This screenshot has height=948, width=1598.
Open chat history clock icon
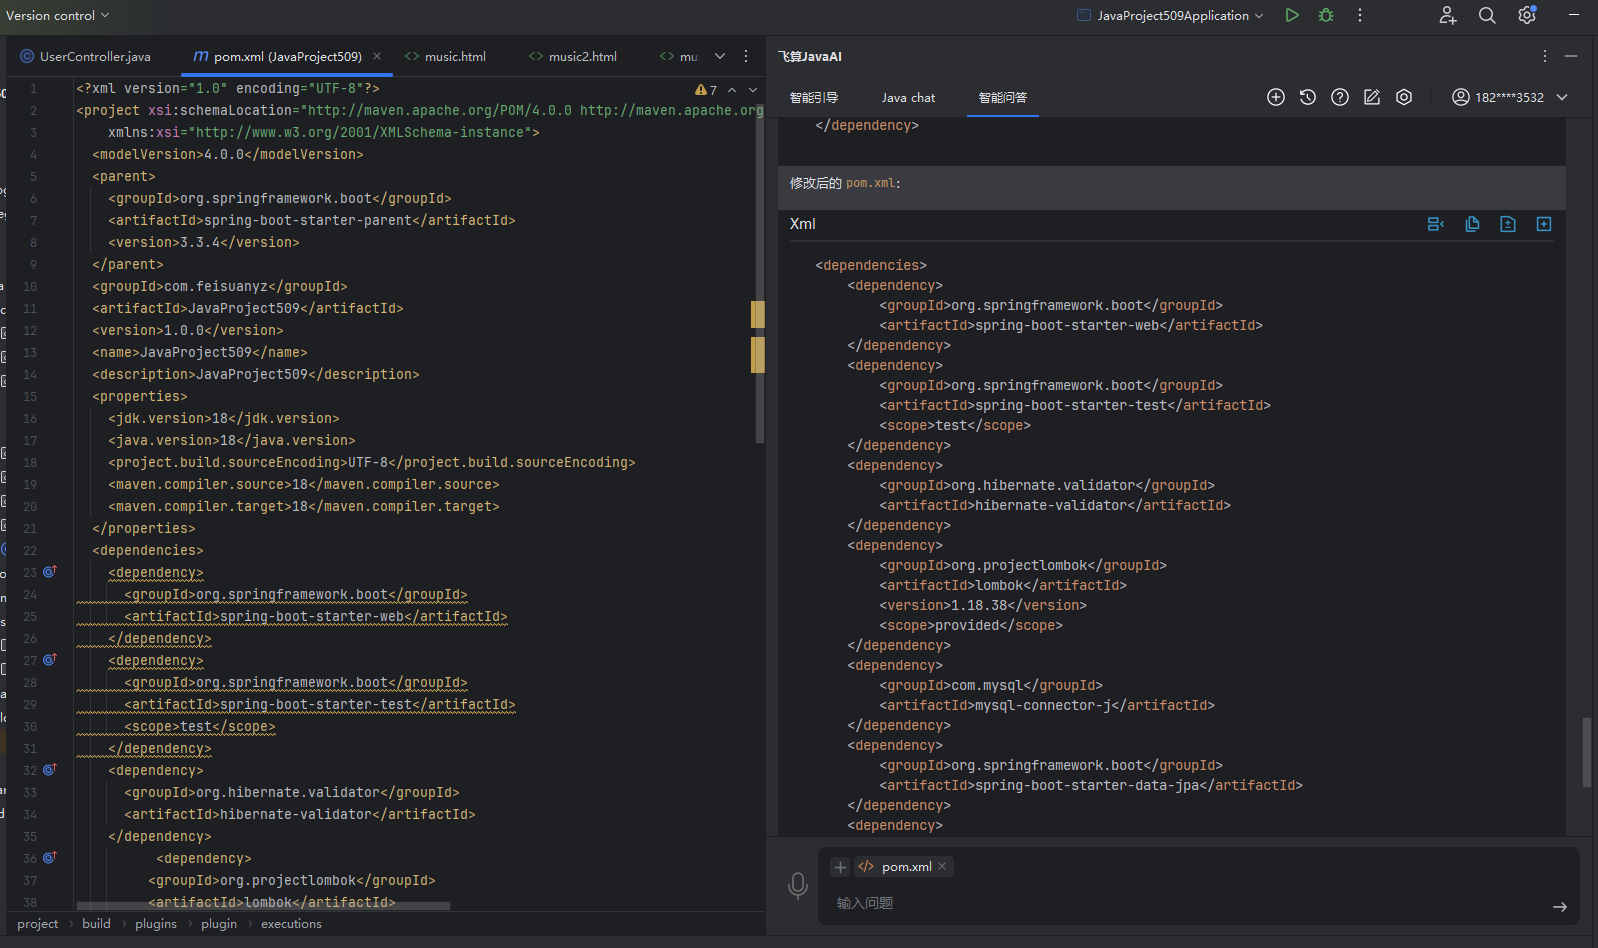(x=1308, y=97)
